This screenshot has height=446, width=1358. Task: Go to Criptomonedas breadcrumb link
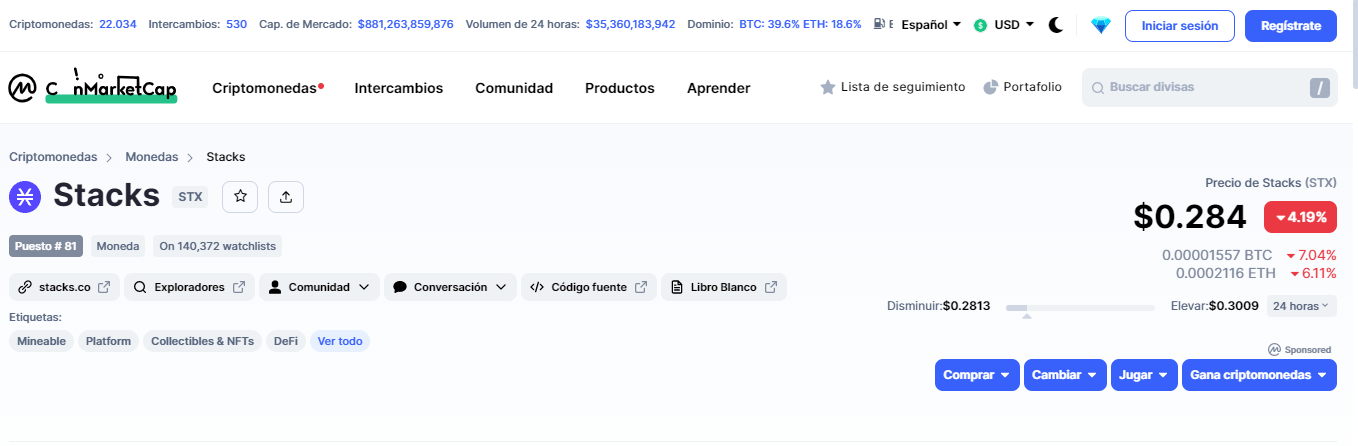click(x=53, y=157)
